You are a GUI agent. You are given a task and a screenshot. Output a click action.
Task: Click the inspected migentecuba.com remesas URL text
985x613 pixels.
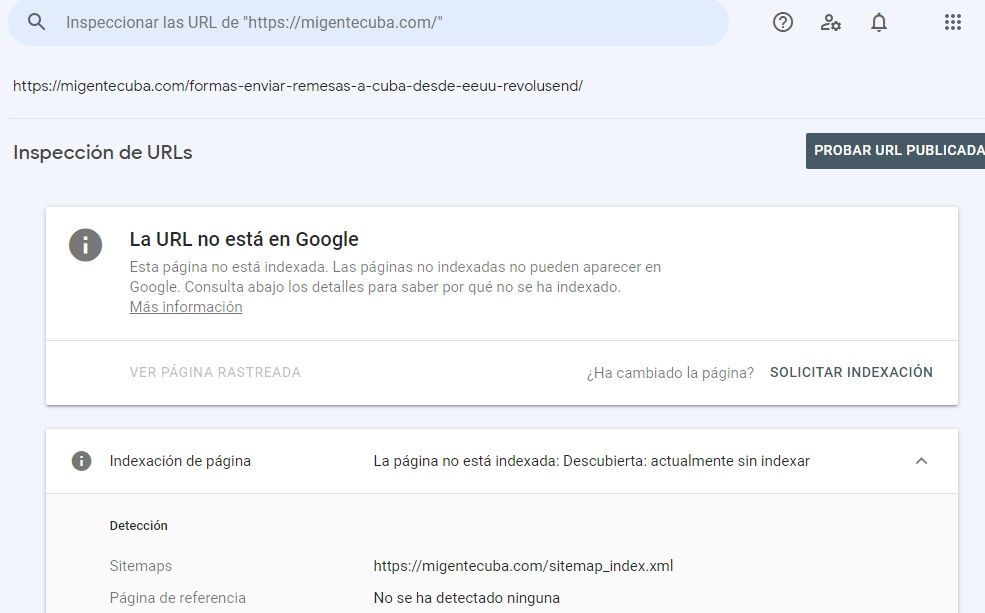(x=298, y=86)
